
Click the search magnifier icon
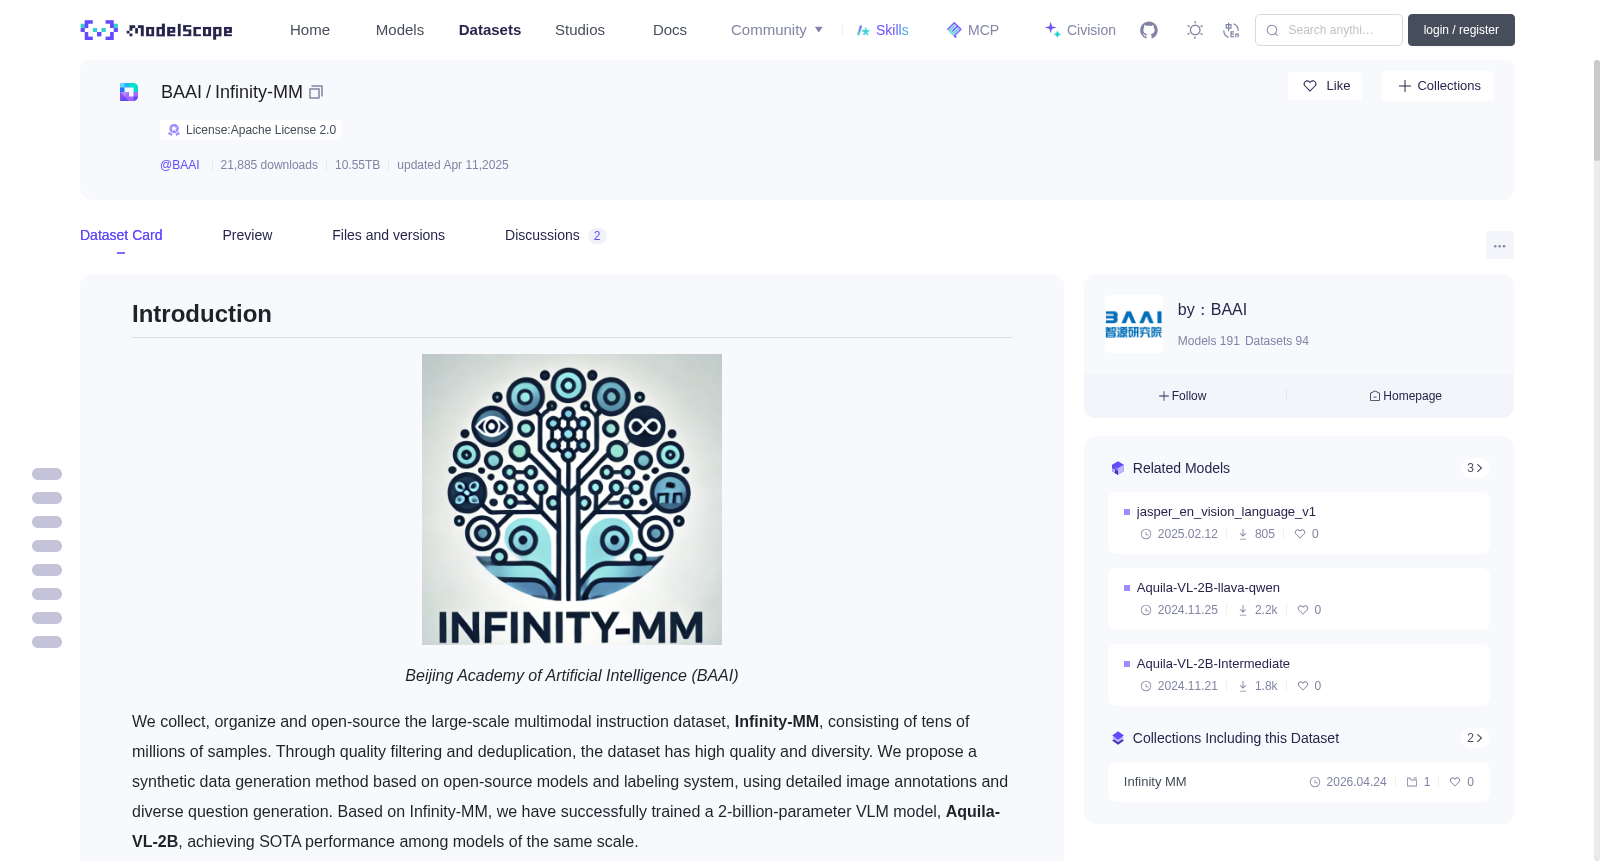pyautogui.click(x=1273, y=30)
